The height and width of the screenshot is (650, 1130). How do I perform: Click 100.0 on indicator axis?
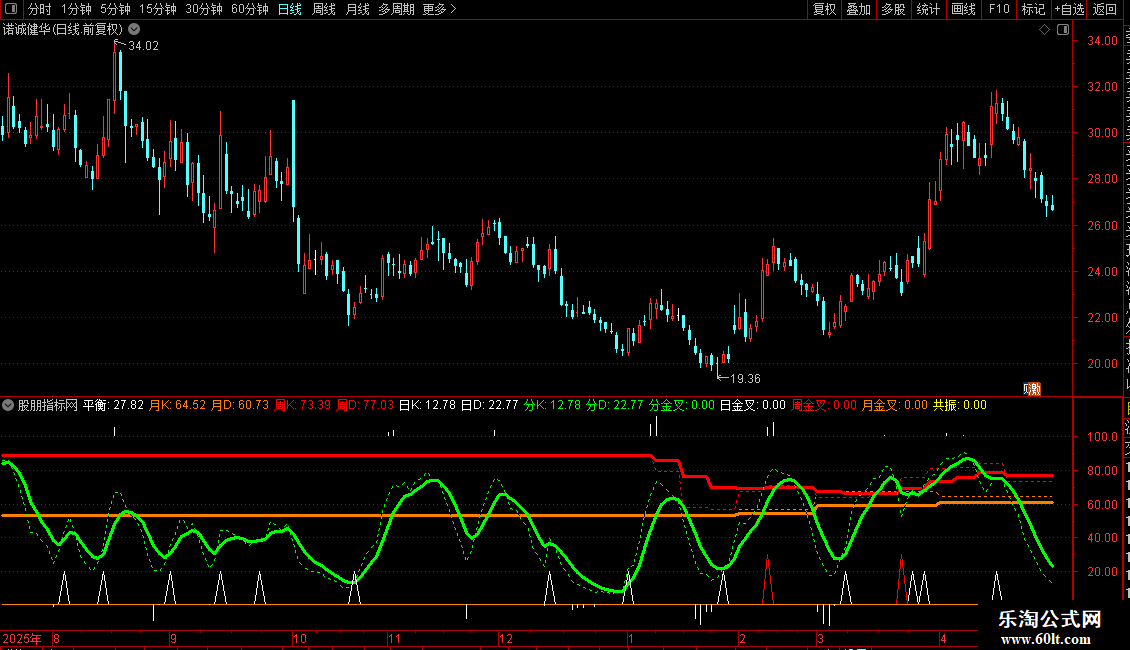1102,437
